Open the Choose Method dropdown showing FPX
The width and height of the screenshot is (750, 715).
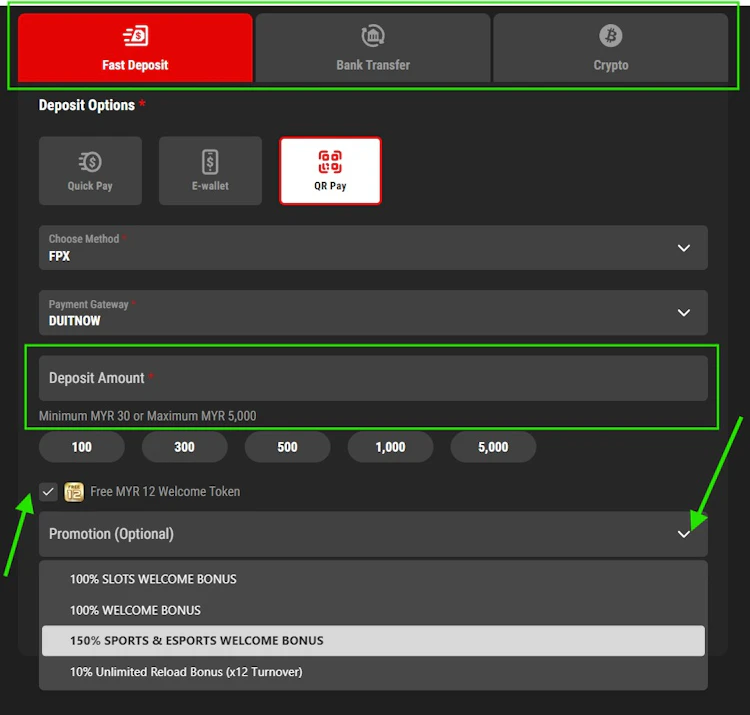(x=373, y=248)
